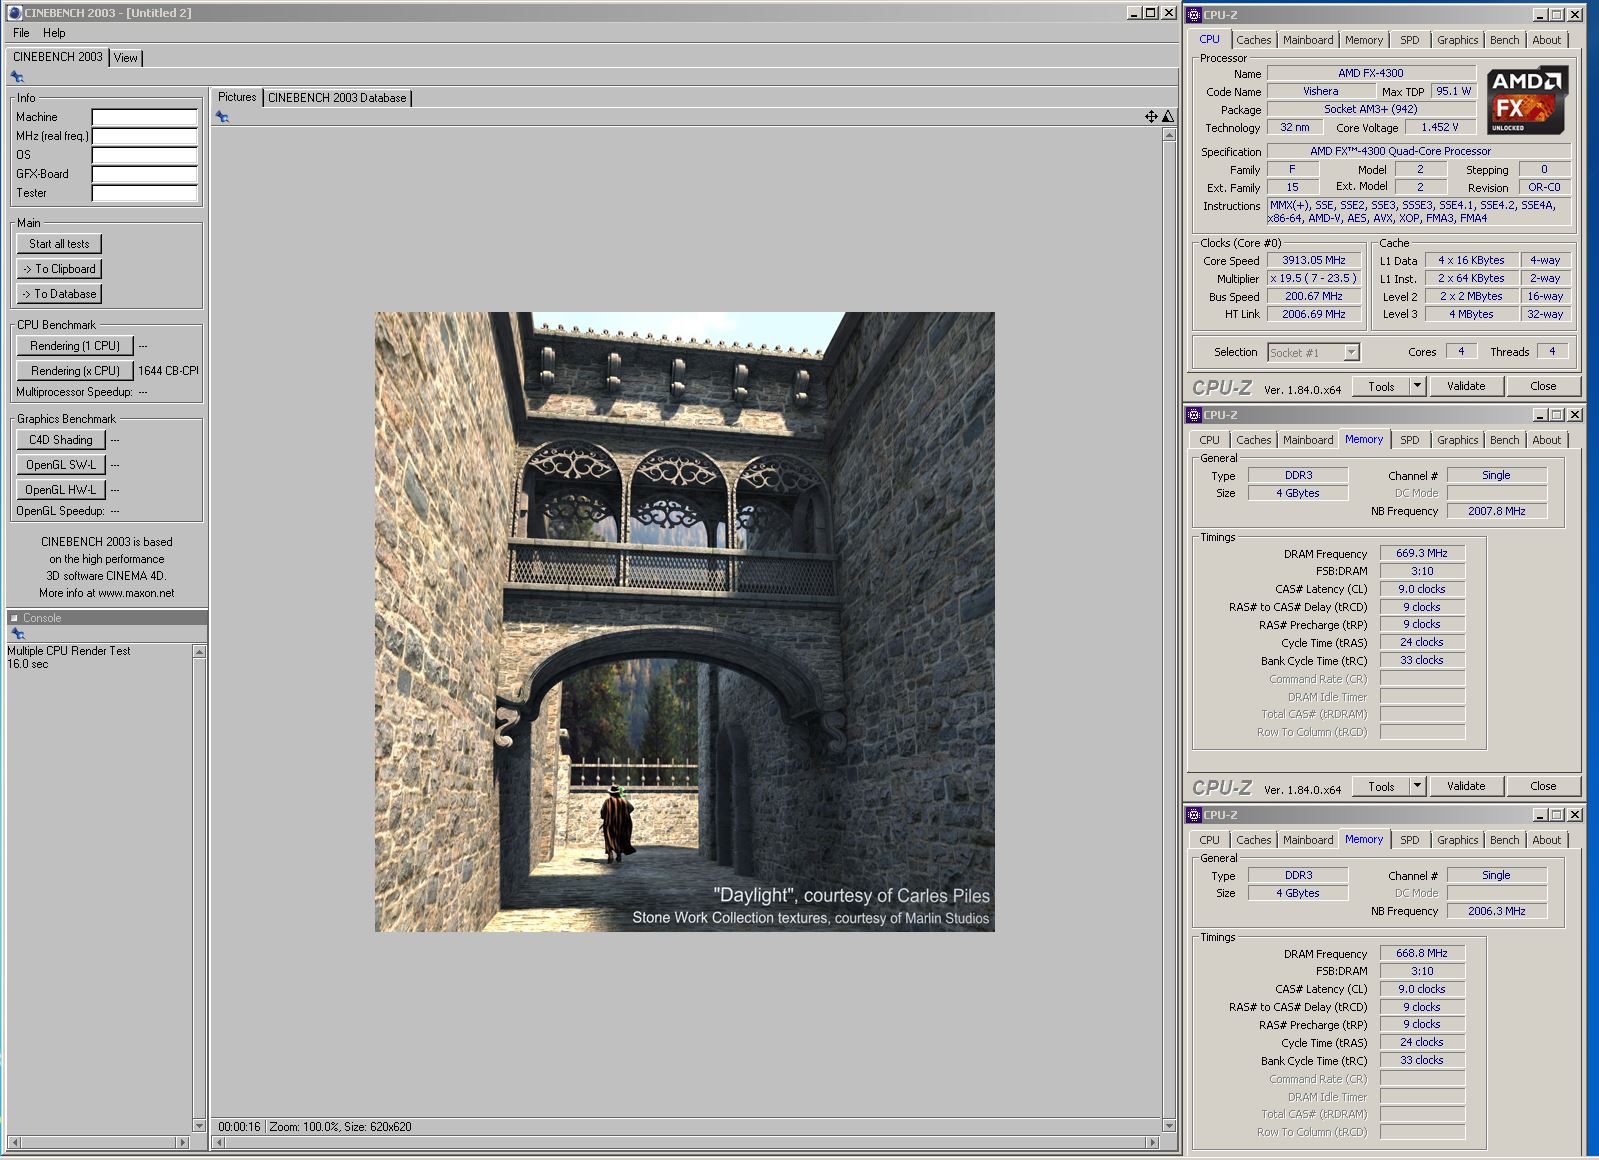Open the Tools dropdown arrow in the middle CPU-Z window

coord(1417,786)
